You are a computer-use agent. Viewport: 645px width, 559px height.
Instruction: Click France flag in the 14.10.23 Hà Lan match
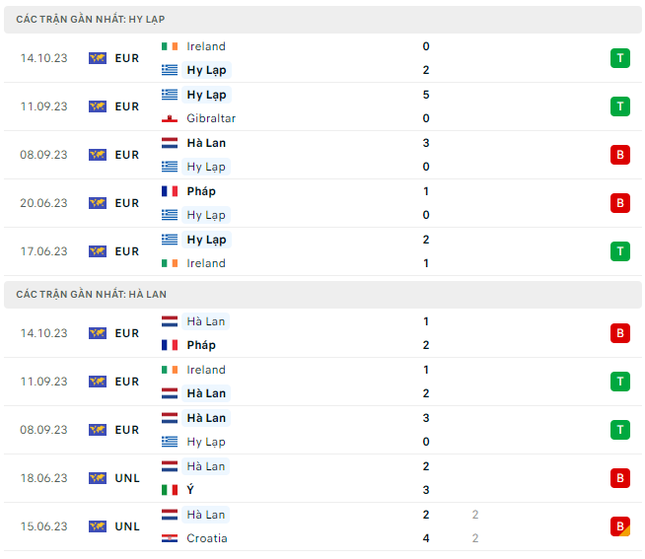[x=169, y=345]
